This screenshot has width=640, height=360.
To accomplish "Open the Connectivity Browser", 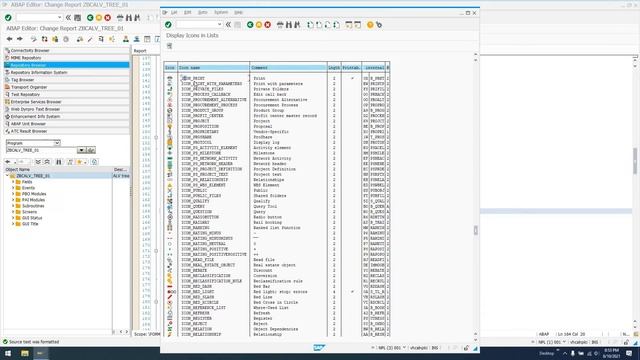I will pyautogui.click(x=67, y=51).
